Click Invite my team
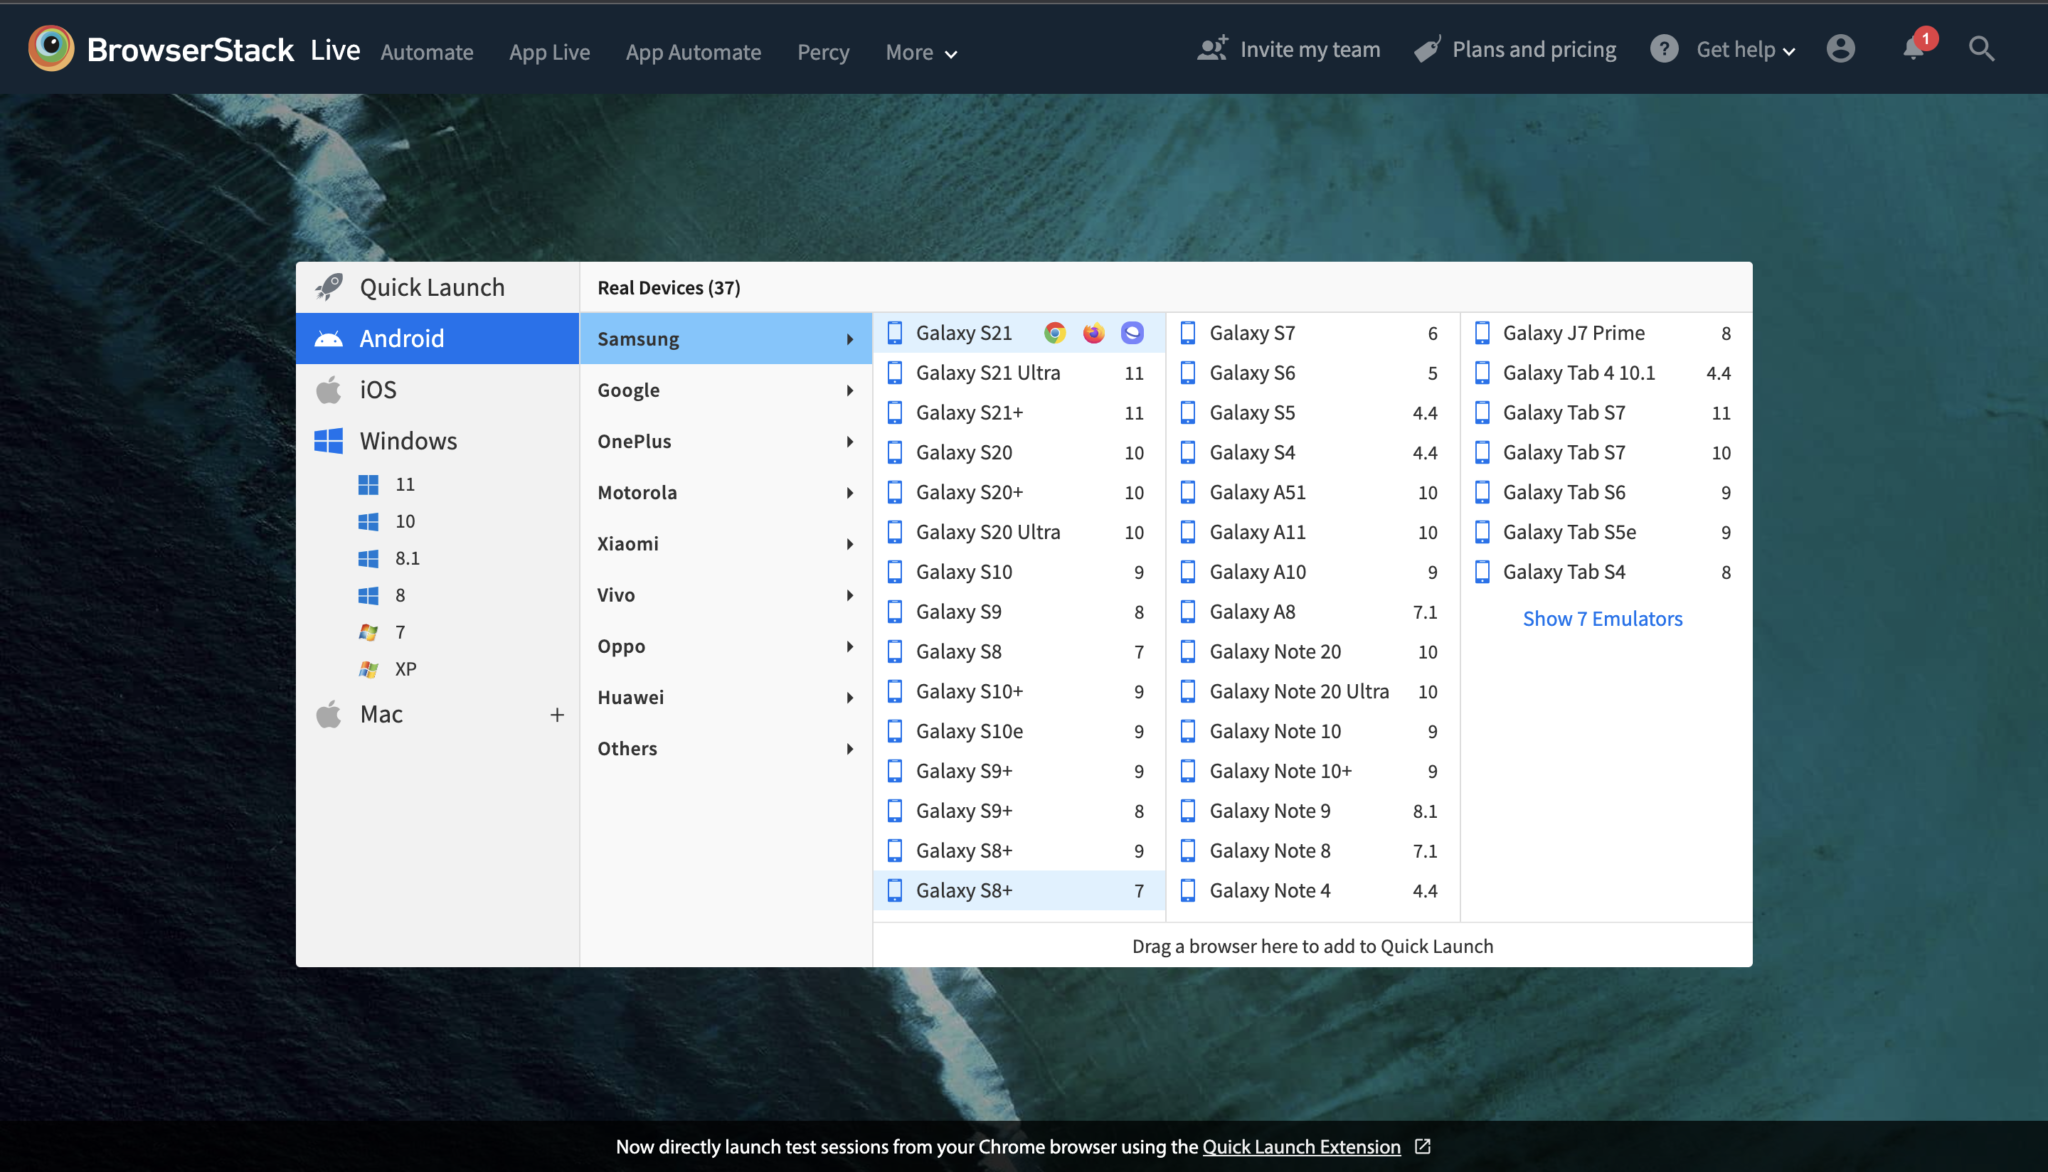2048x1172 pixels. coord(1289,50)
